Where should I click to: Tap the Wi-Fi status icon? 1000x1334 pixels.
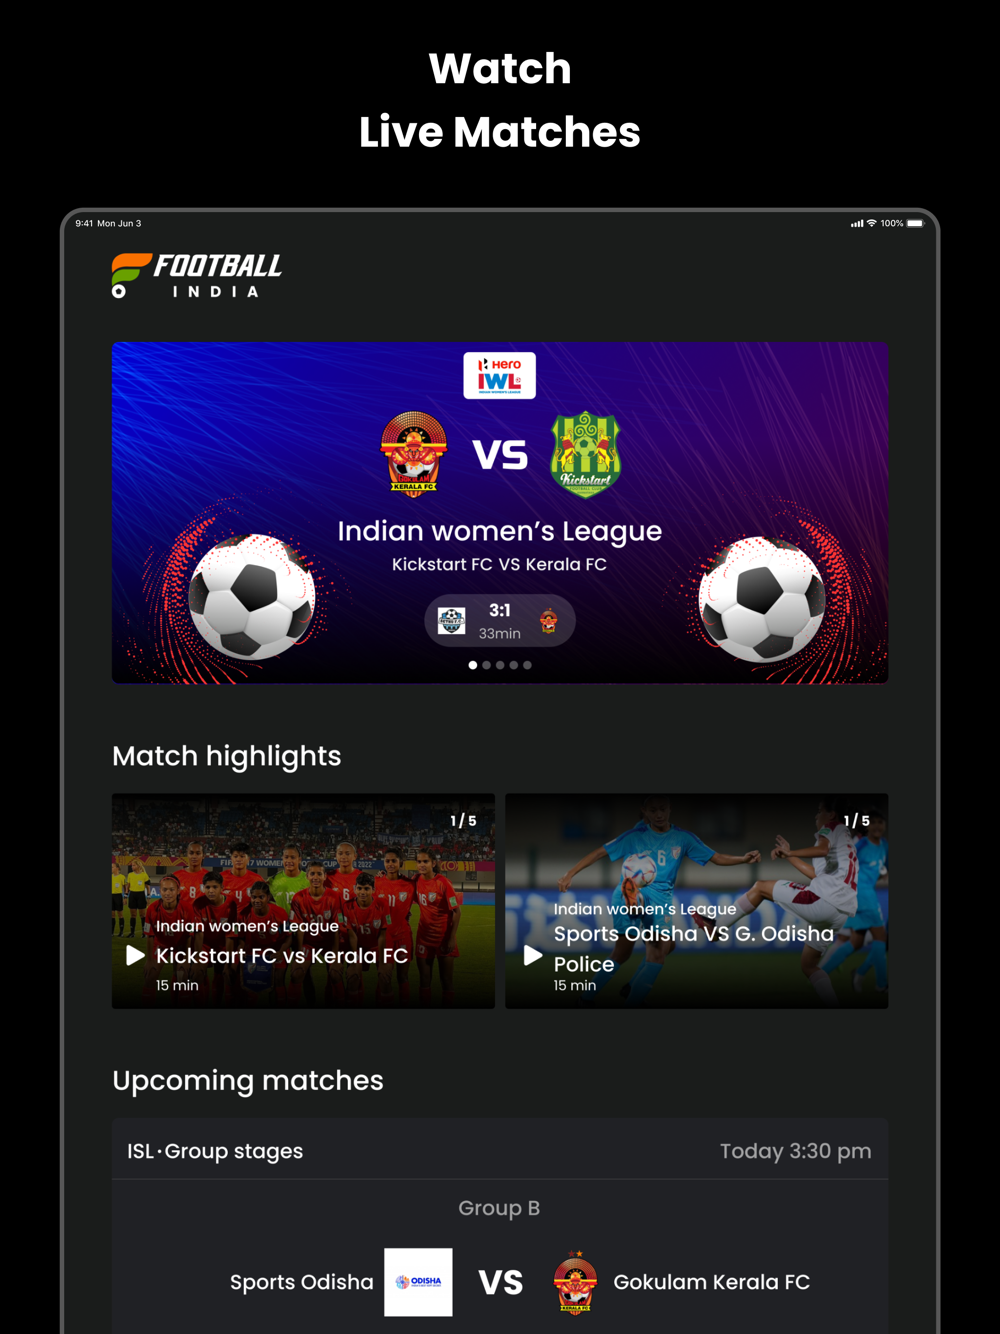pyautogui.click(x=871, y=223)
